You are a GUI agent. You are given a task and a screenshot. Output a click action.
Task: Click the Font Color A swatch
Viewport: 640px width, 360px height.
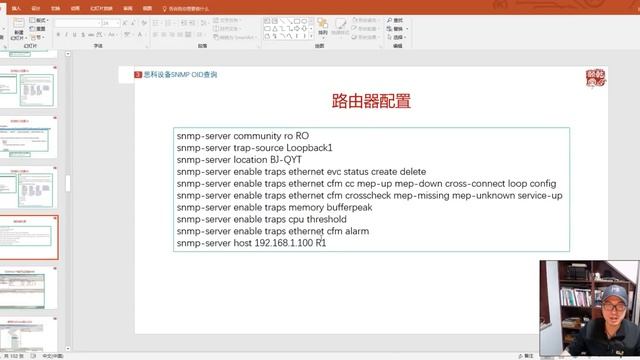click(141, 35)
